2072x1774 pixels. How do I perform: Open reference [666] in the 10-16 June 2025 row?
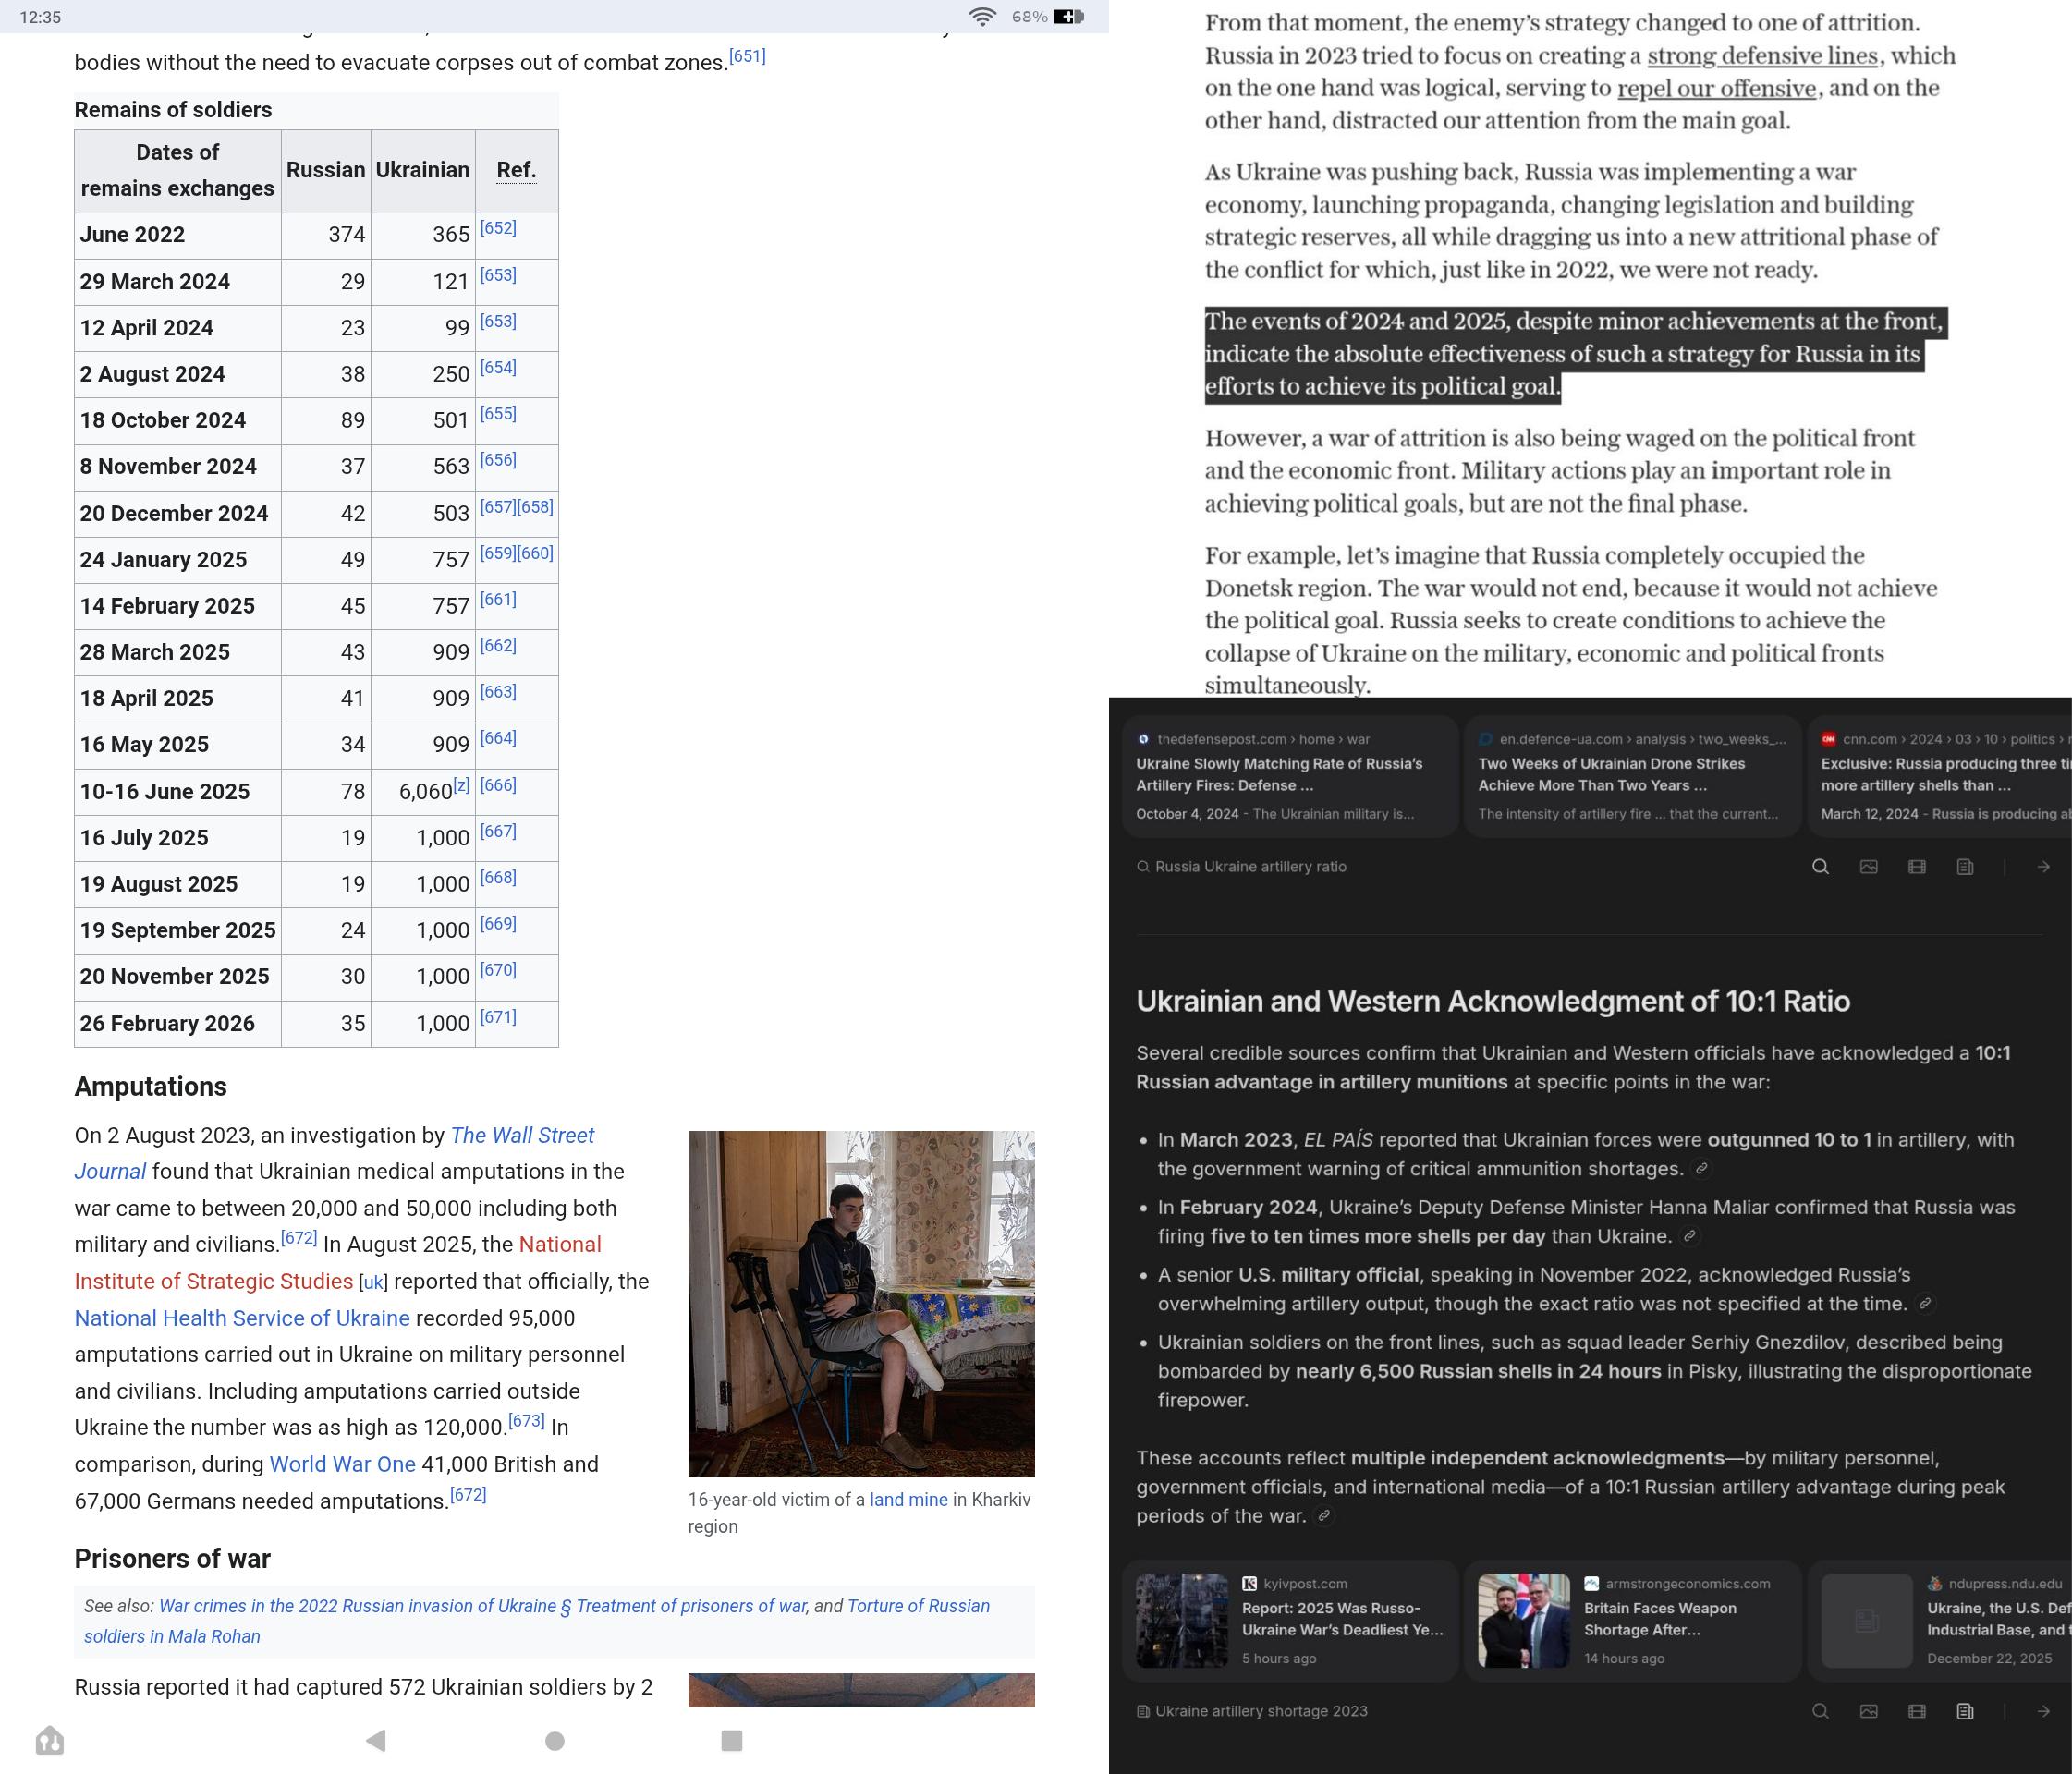coord(498,785)
